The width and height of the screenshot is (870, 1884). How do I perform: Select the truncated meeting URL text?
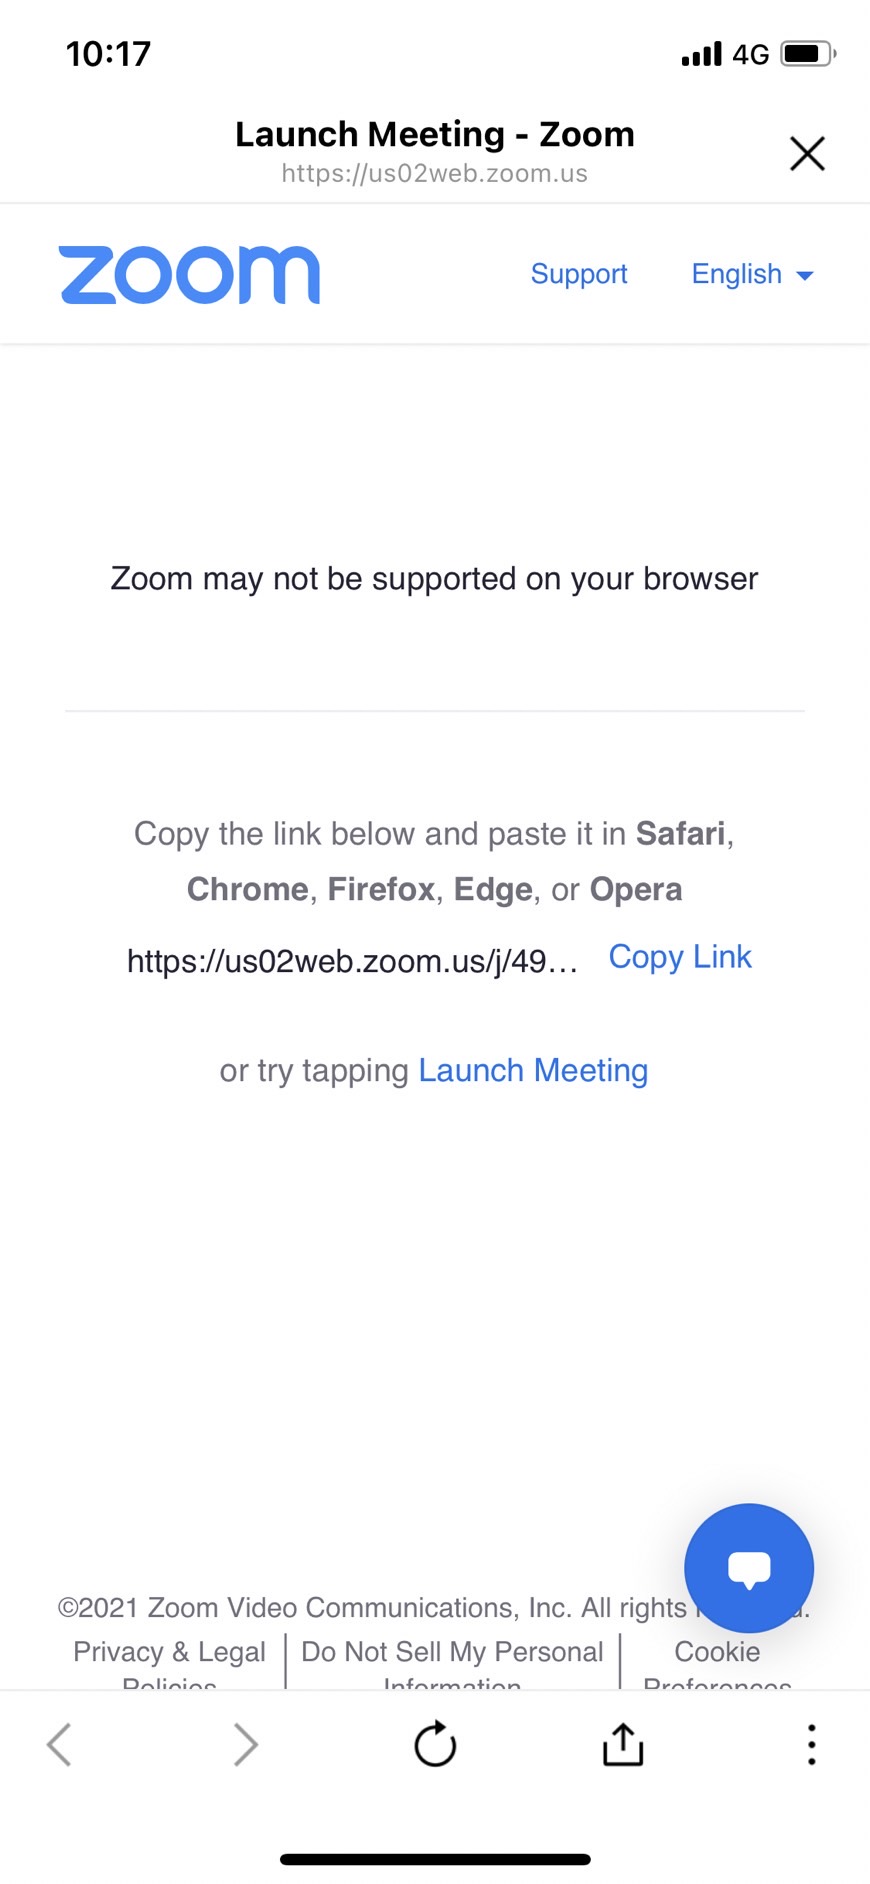click(x=352, y=961)
